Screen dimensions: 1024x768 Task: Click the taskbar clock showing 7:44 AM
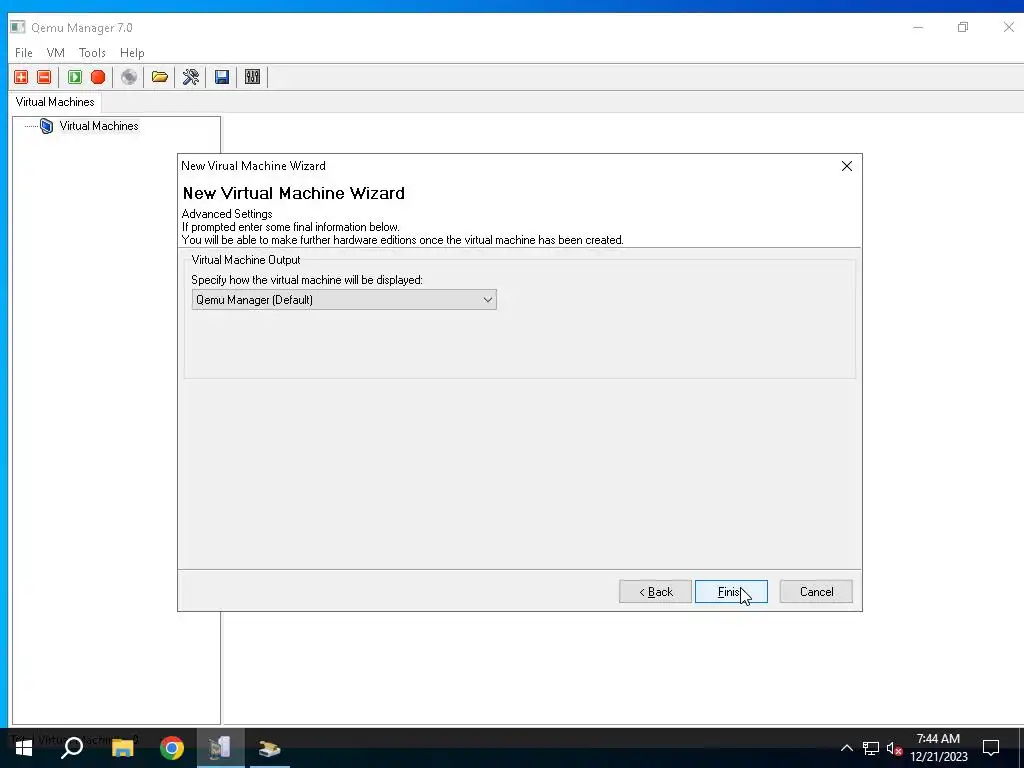(x=938, y=748)
